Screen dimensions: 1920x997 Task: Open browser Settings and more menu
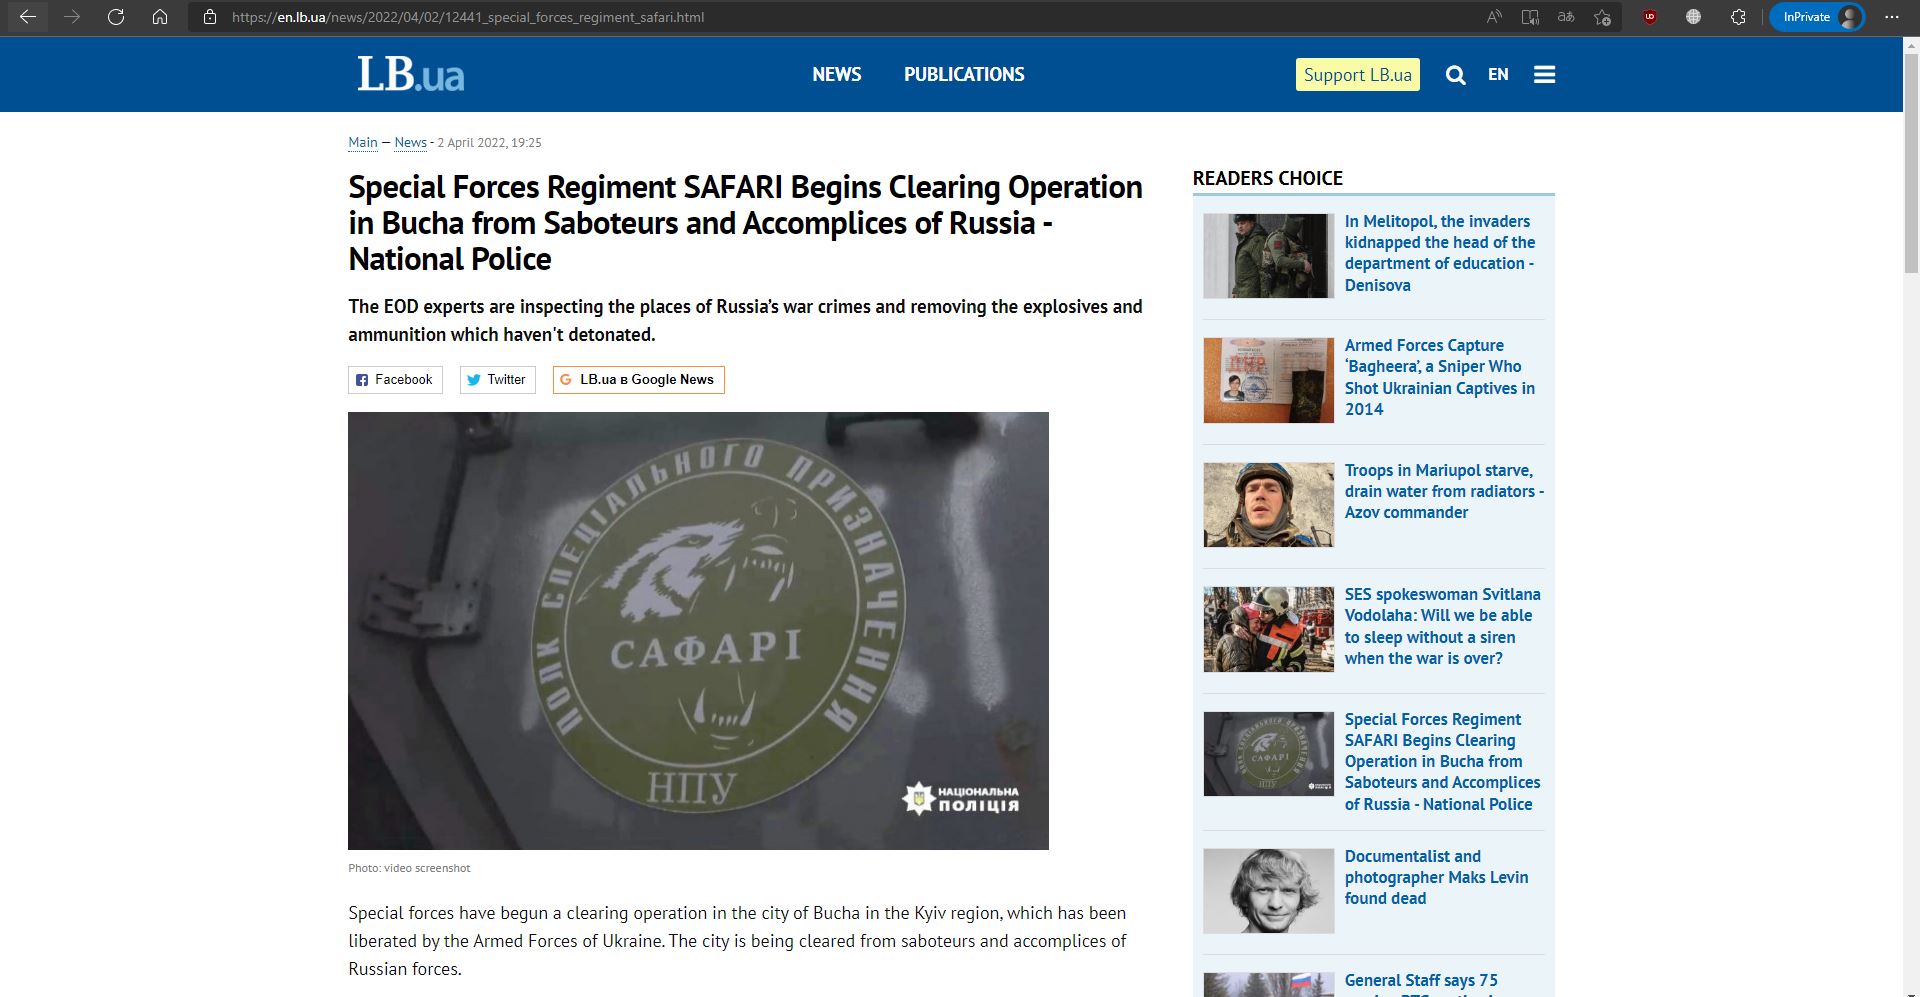click(1891, 17)
